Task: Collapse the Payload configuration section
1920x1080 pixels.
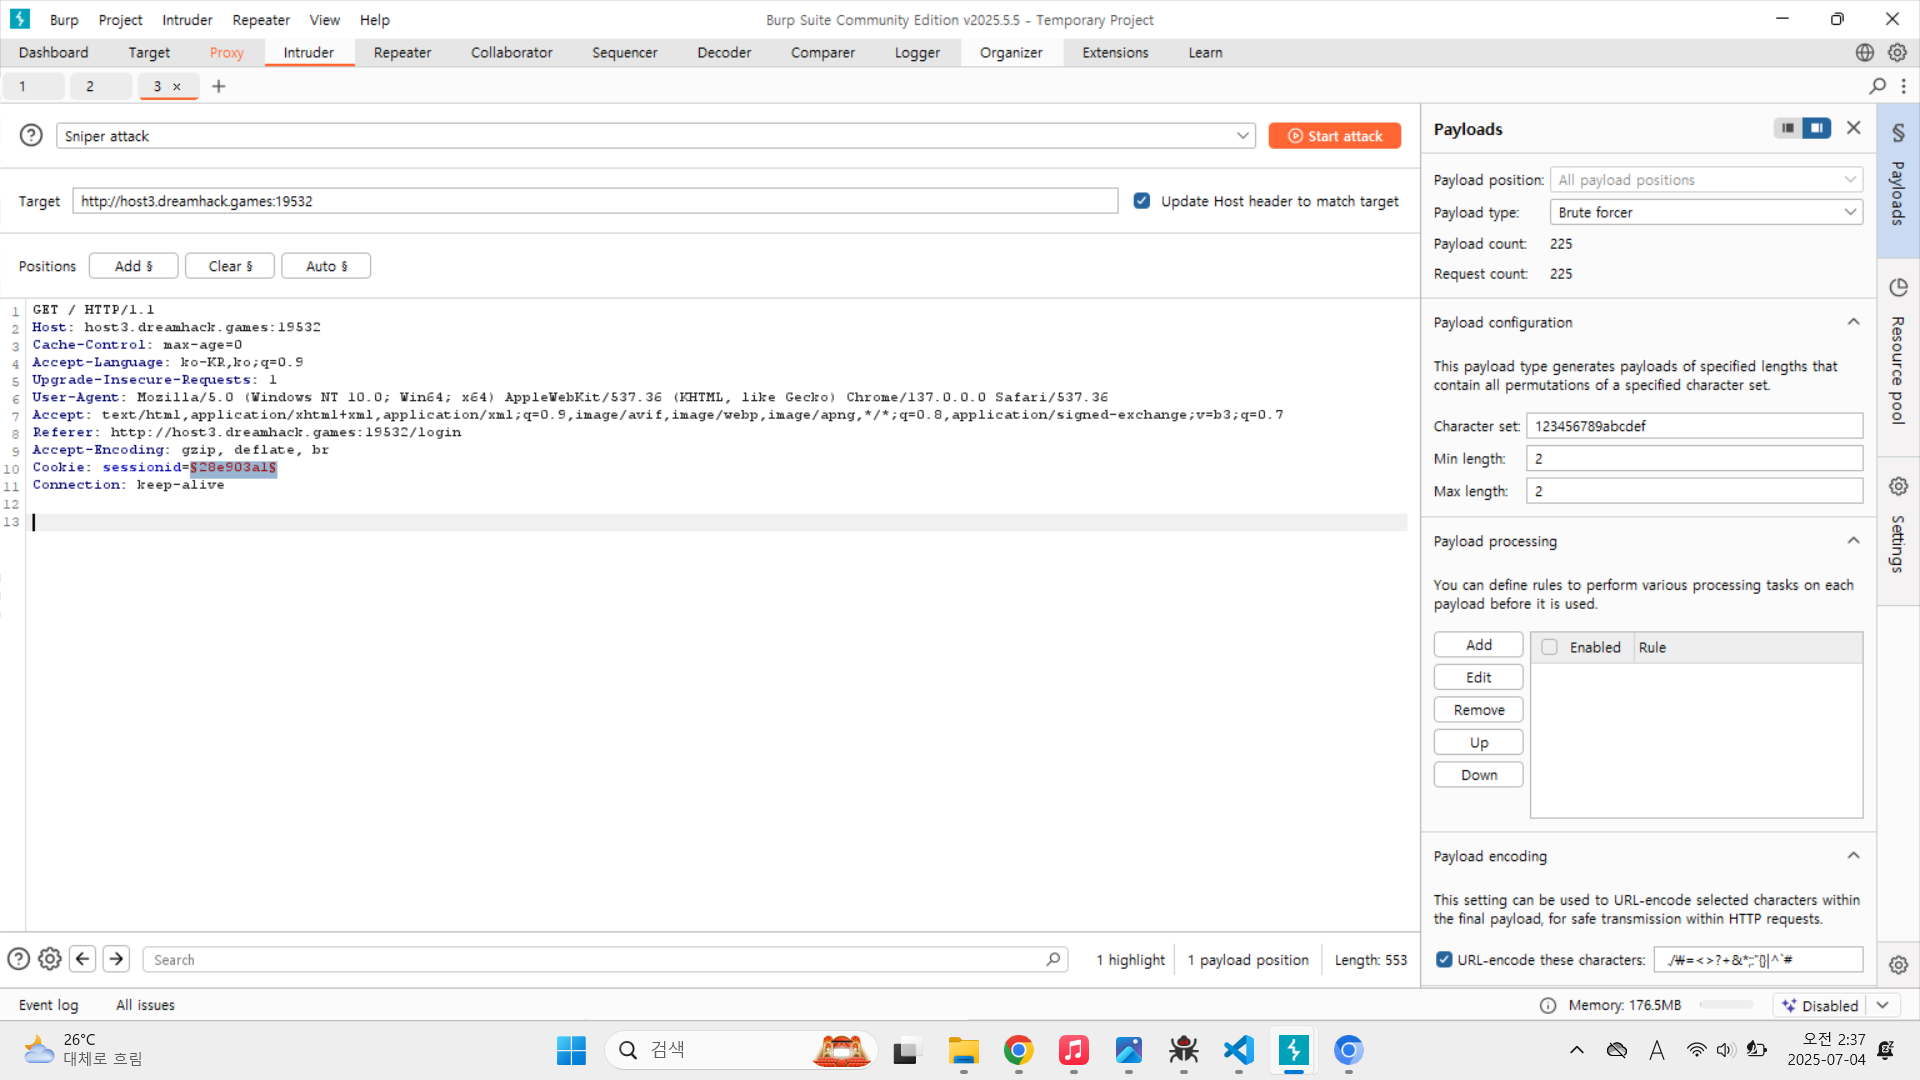Action: click(1852, 322)
